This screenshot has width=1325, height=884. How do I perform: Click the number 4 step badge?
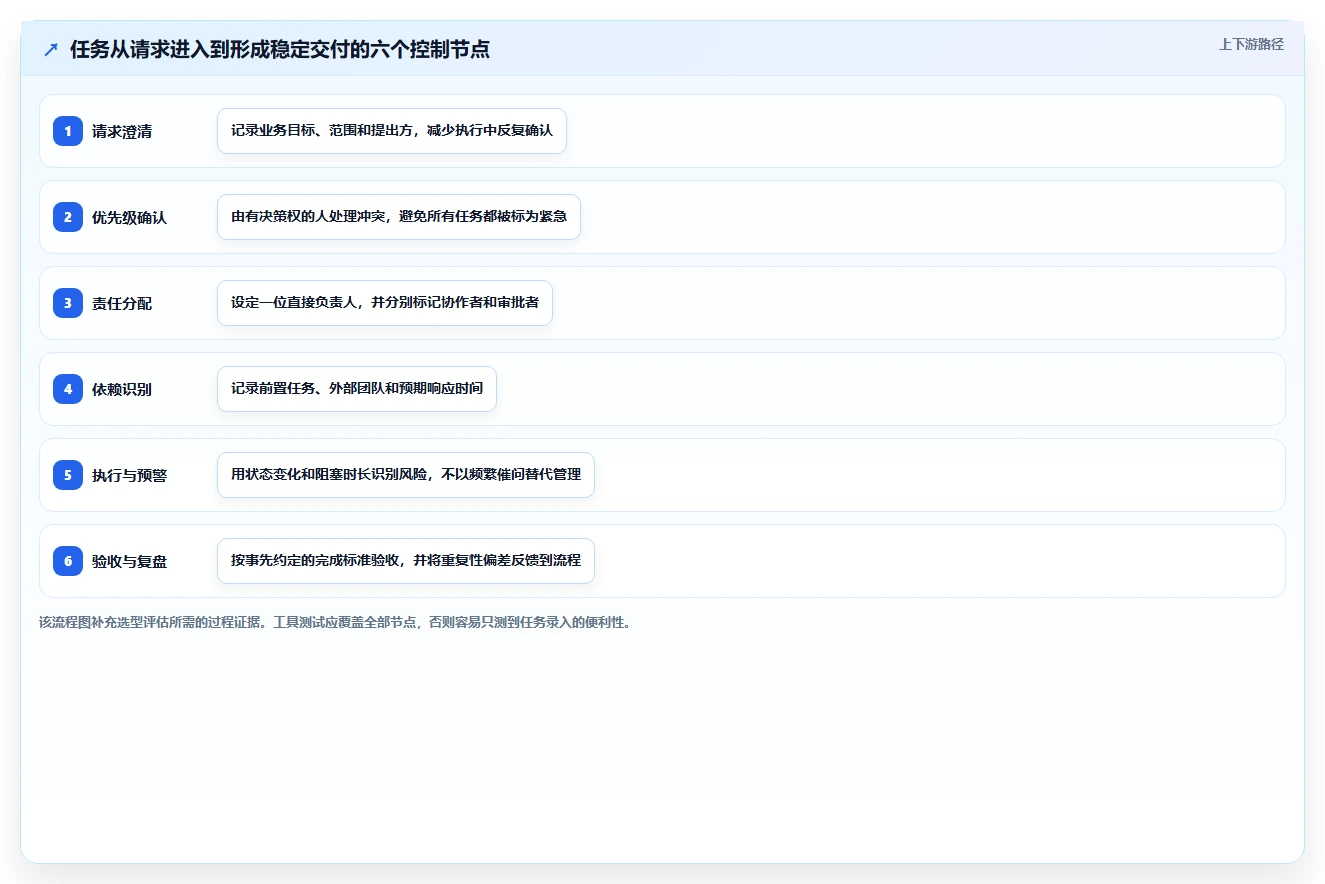pyautogui.click(x=68, y=389)
